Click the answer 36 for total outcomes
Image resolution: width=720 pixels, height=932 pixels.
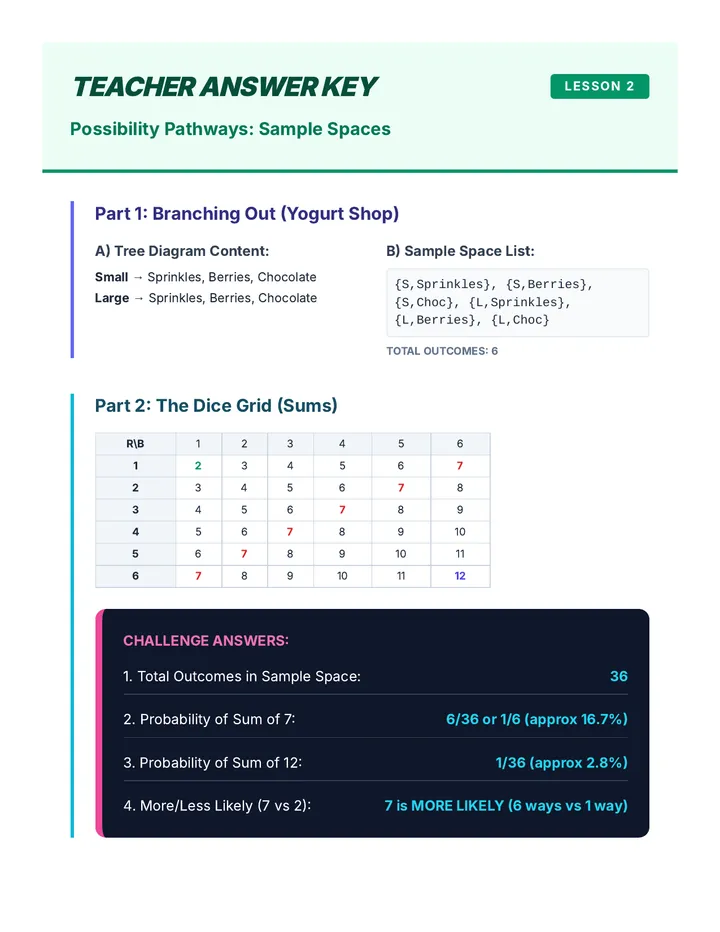[x=619, y=676]
